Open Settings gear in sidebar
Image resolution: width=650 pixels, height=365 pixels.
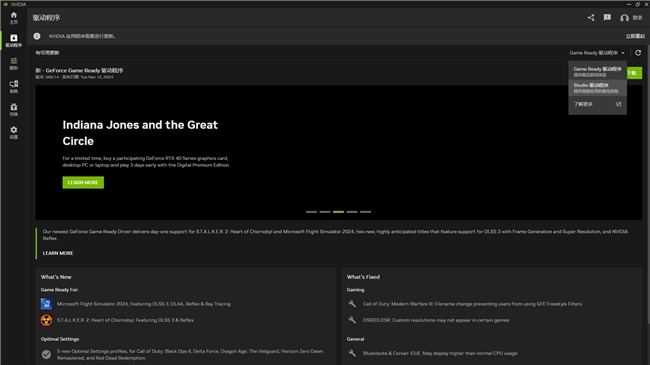click(x=14, y=132)
